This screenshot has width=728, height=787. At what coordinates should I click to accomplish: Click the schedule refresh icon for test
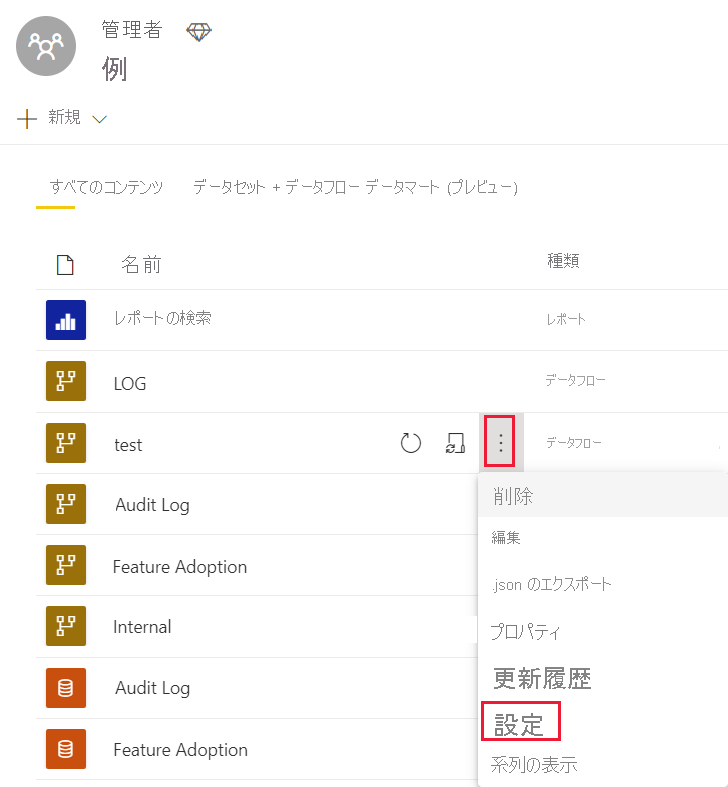[x=455, y=443]
